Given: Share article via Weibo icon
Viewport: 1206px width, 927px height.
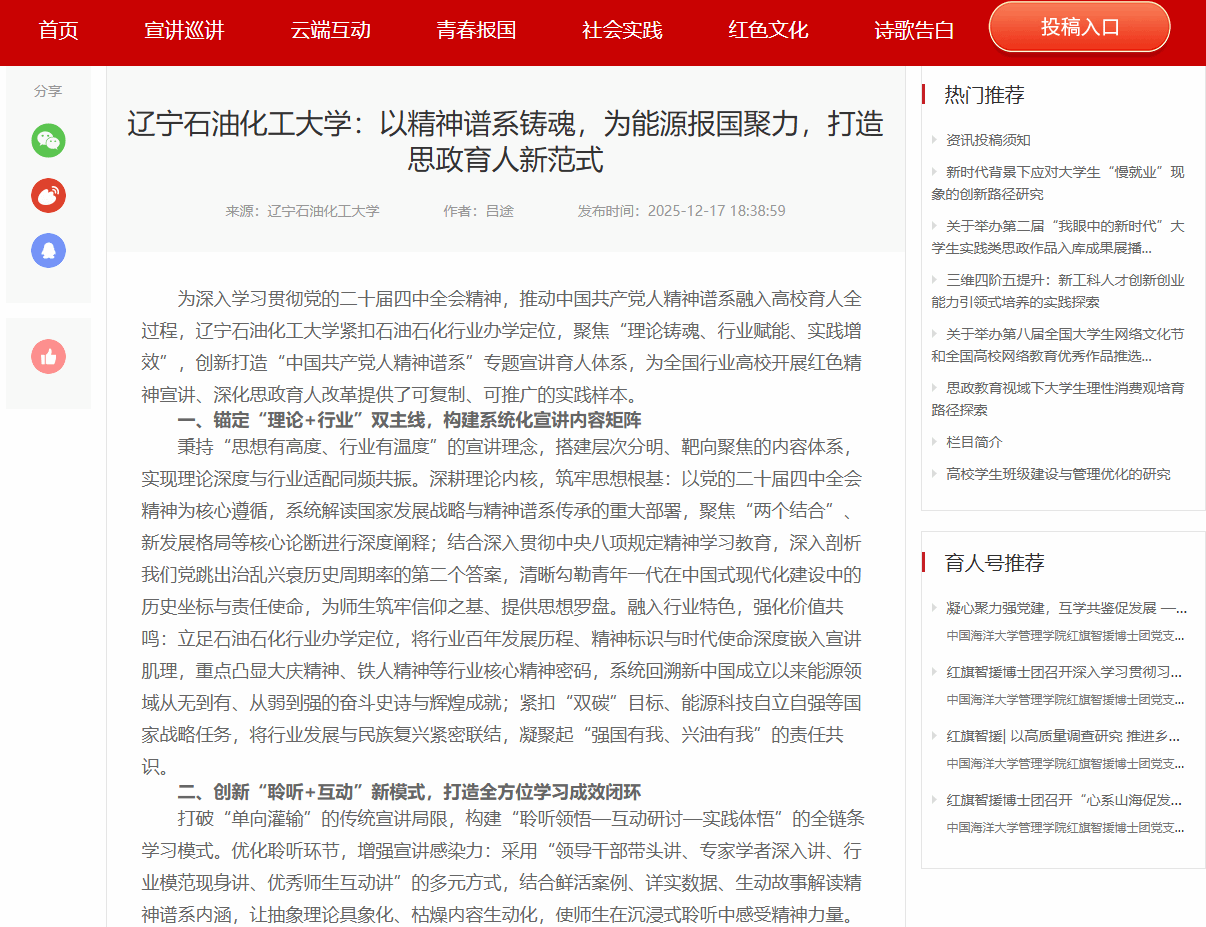Looking at the screenshot, I should [48, 195].
